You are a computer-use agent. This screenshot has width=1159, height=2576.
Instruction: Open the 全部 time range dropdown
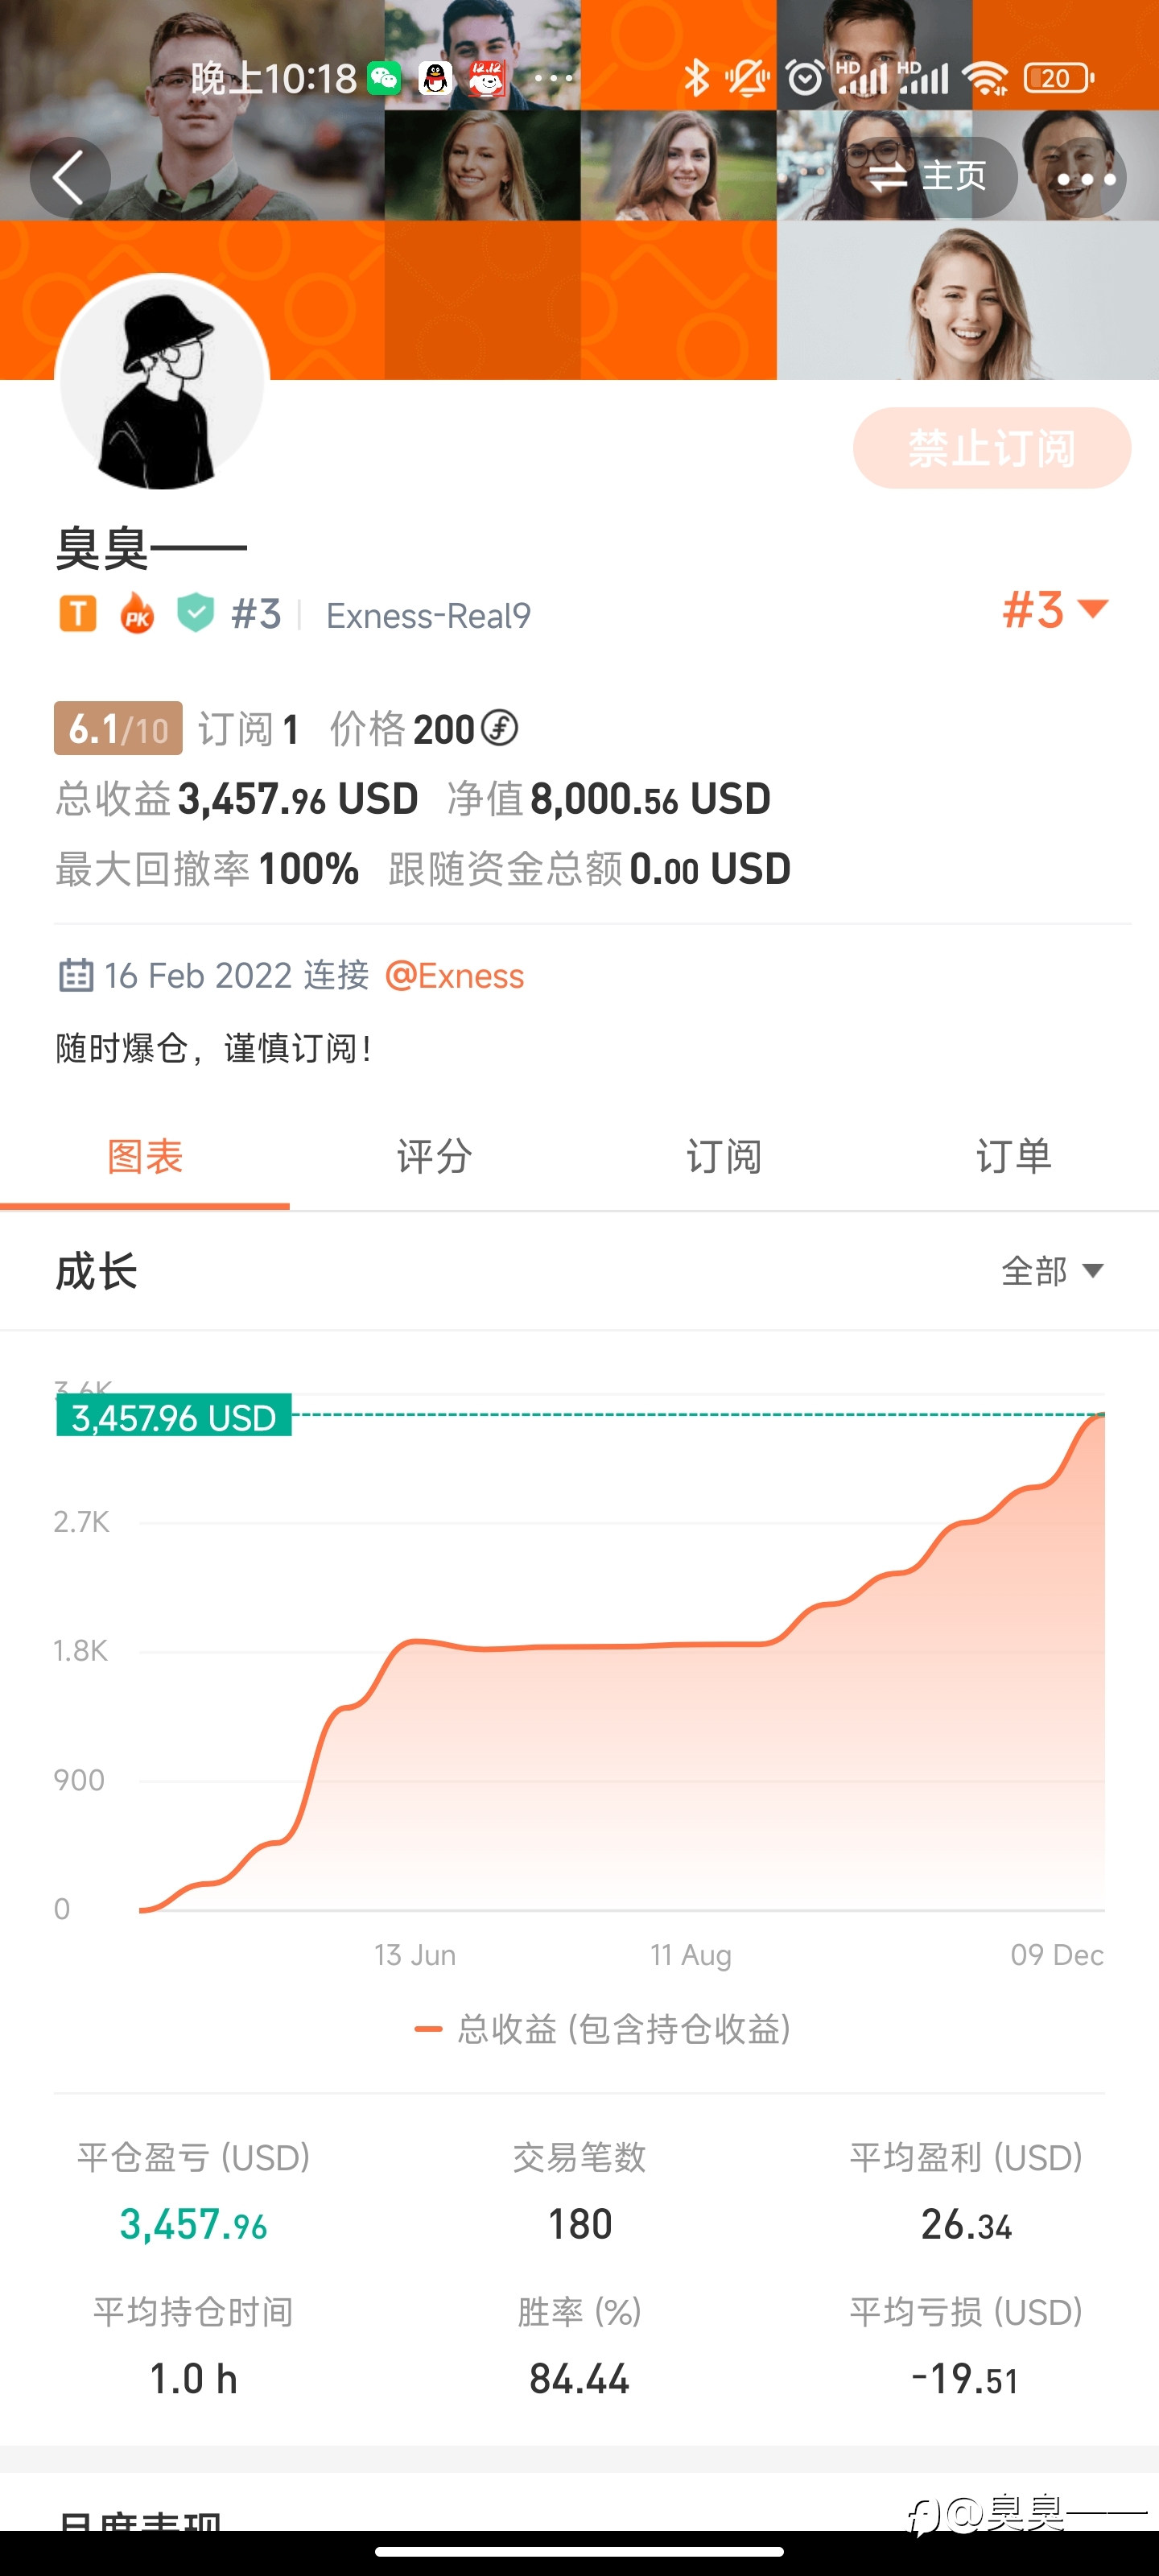point(1052,1271)
